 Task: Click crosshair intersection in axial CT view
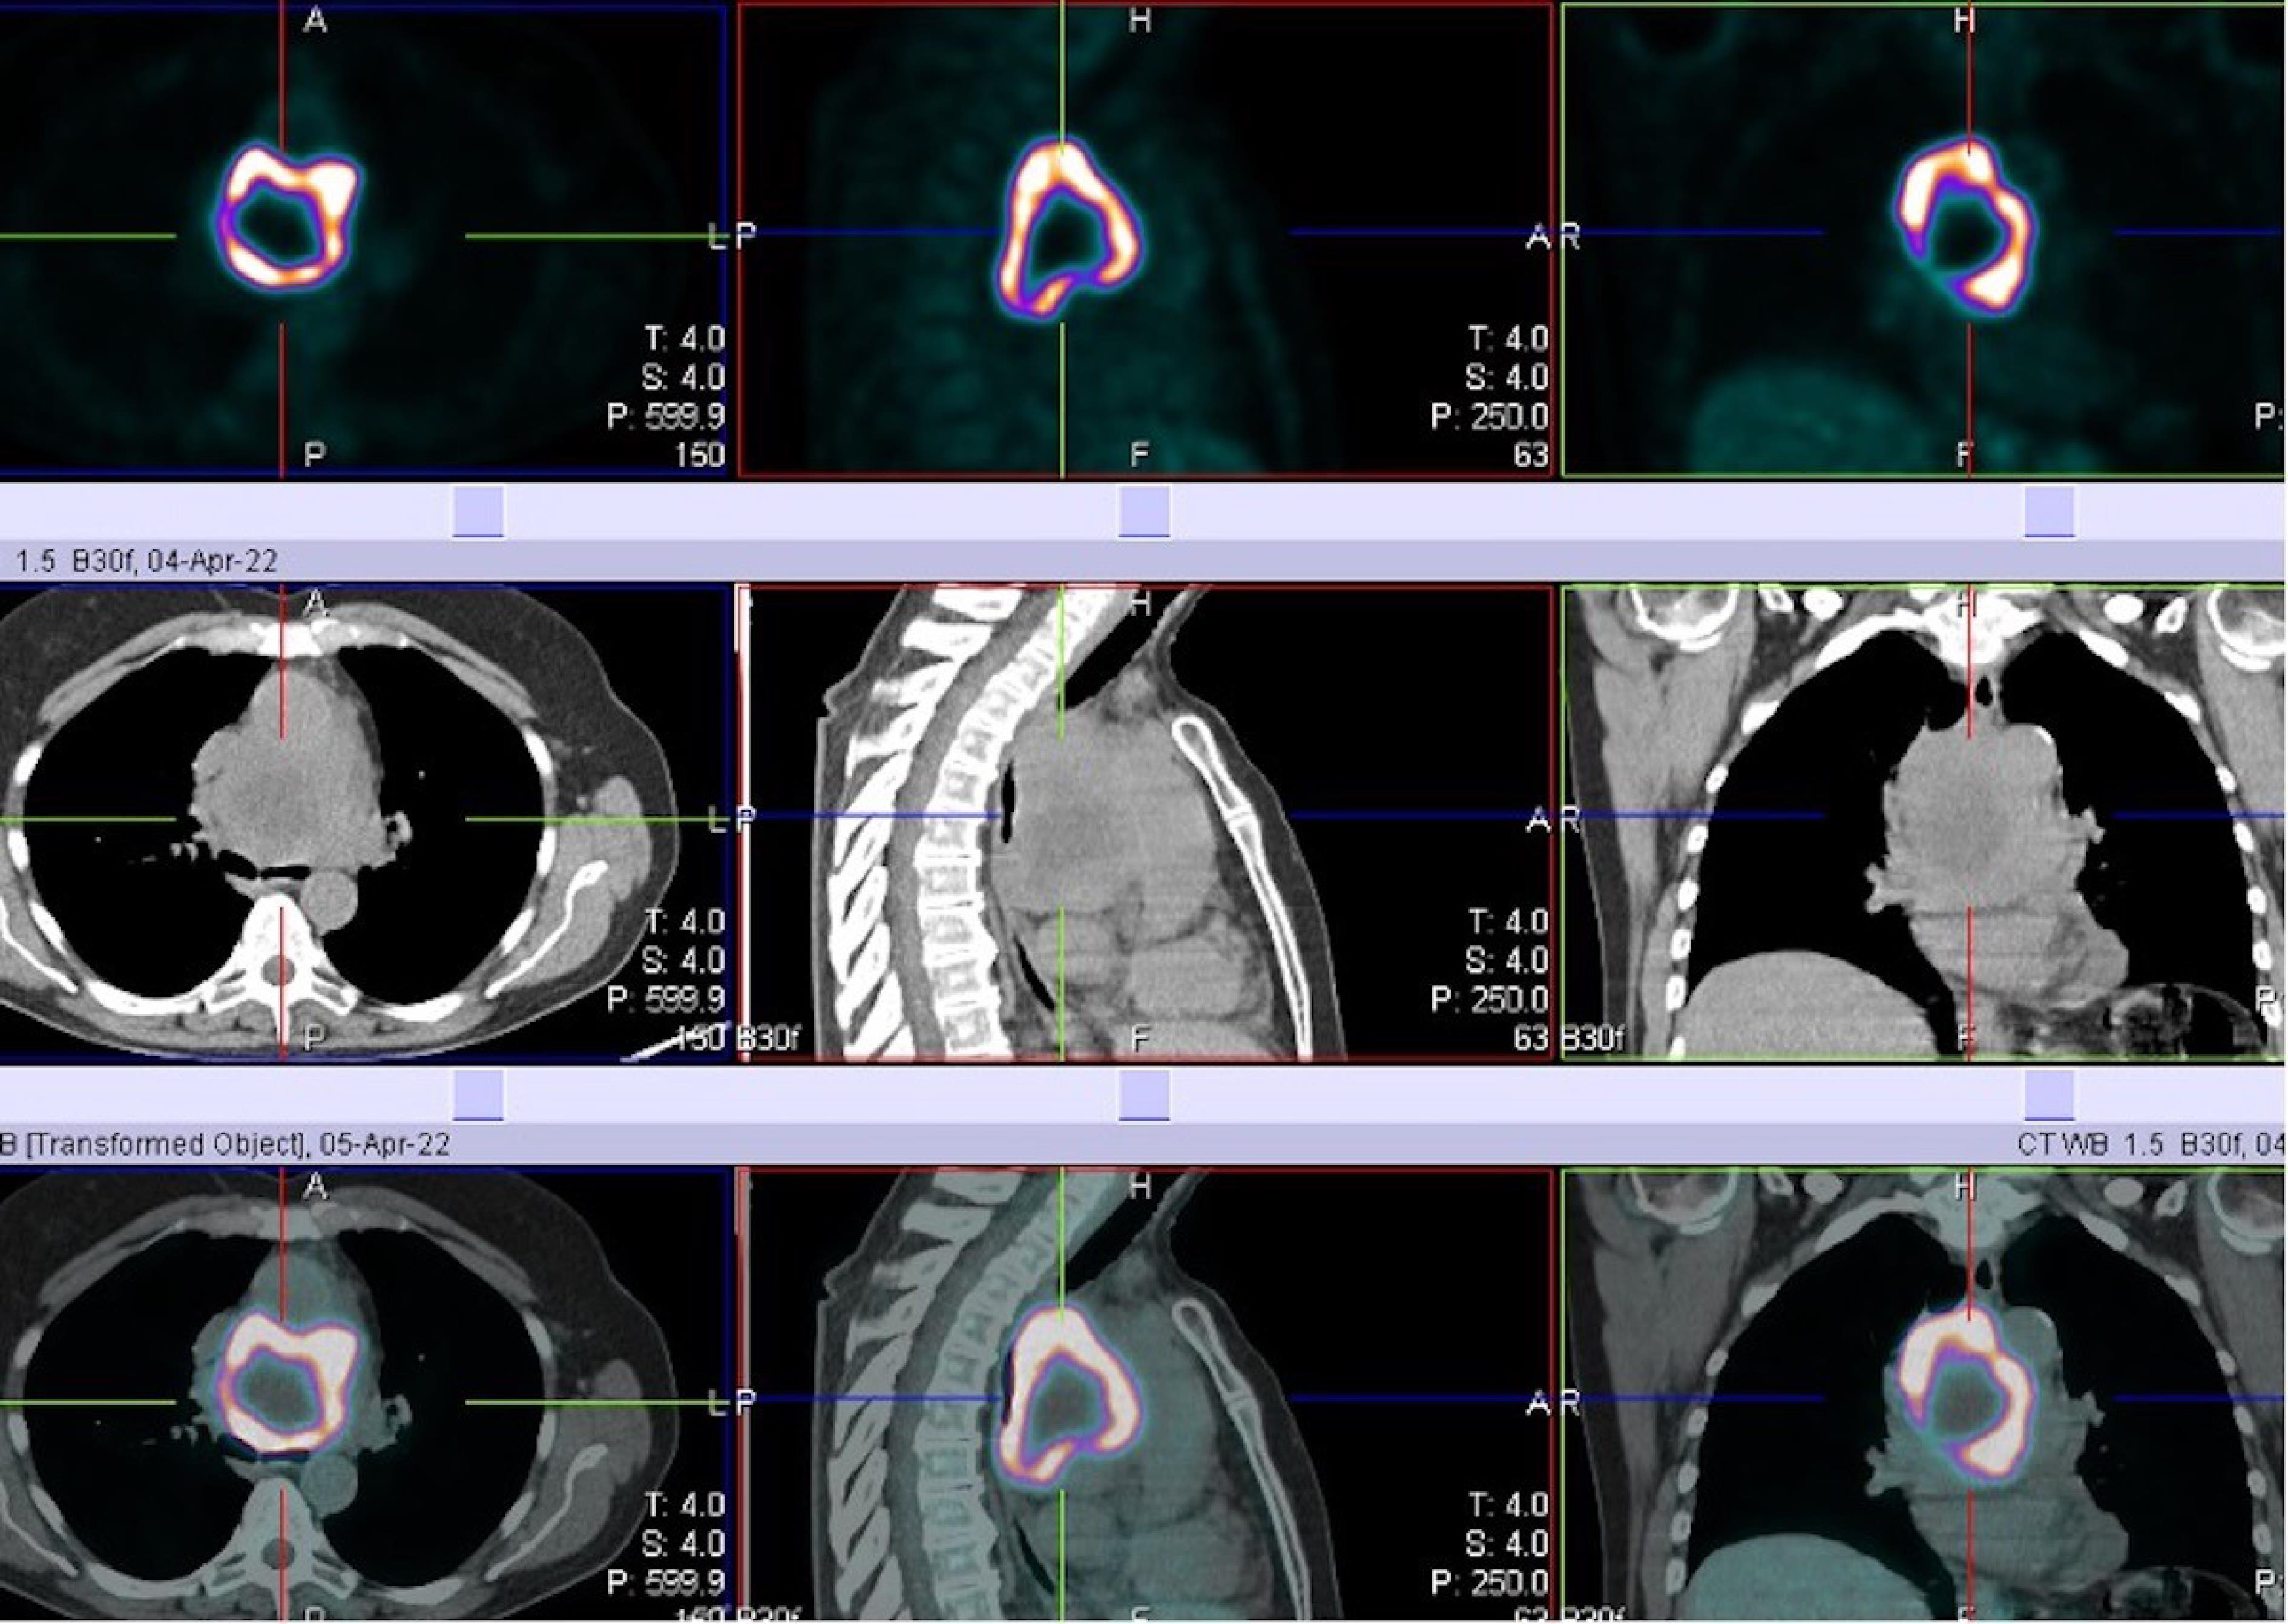[282, 820]
